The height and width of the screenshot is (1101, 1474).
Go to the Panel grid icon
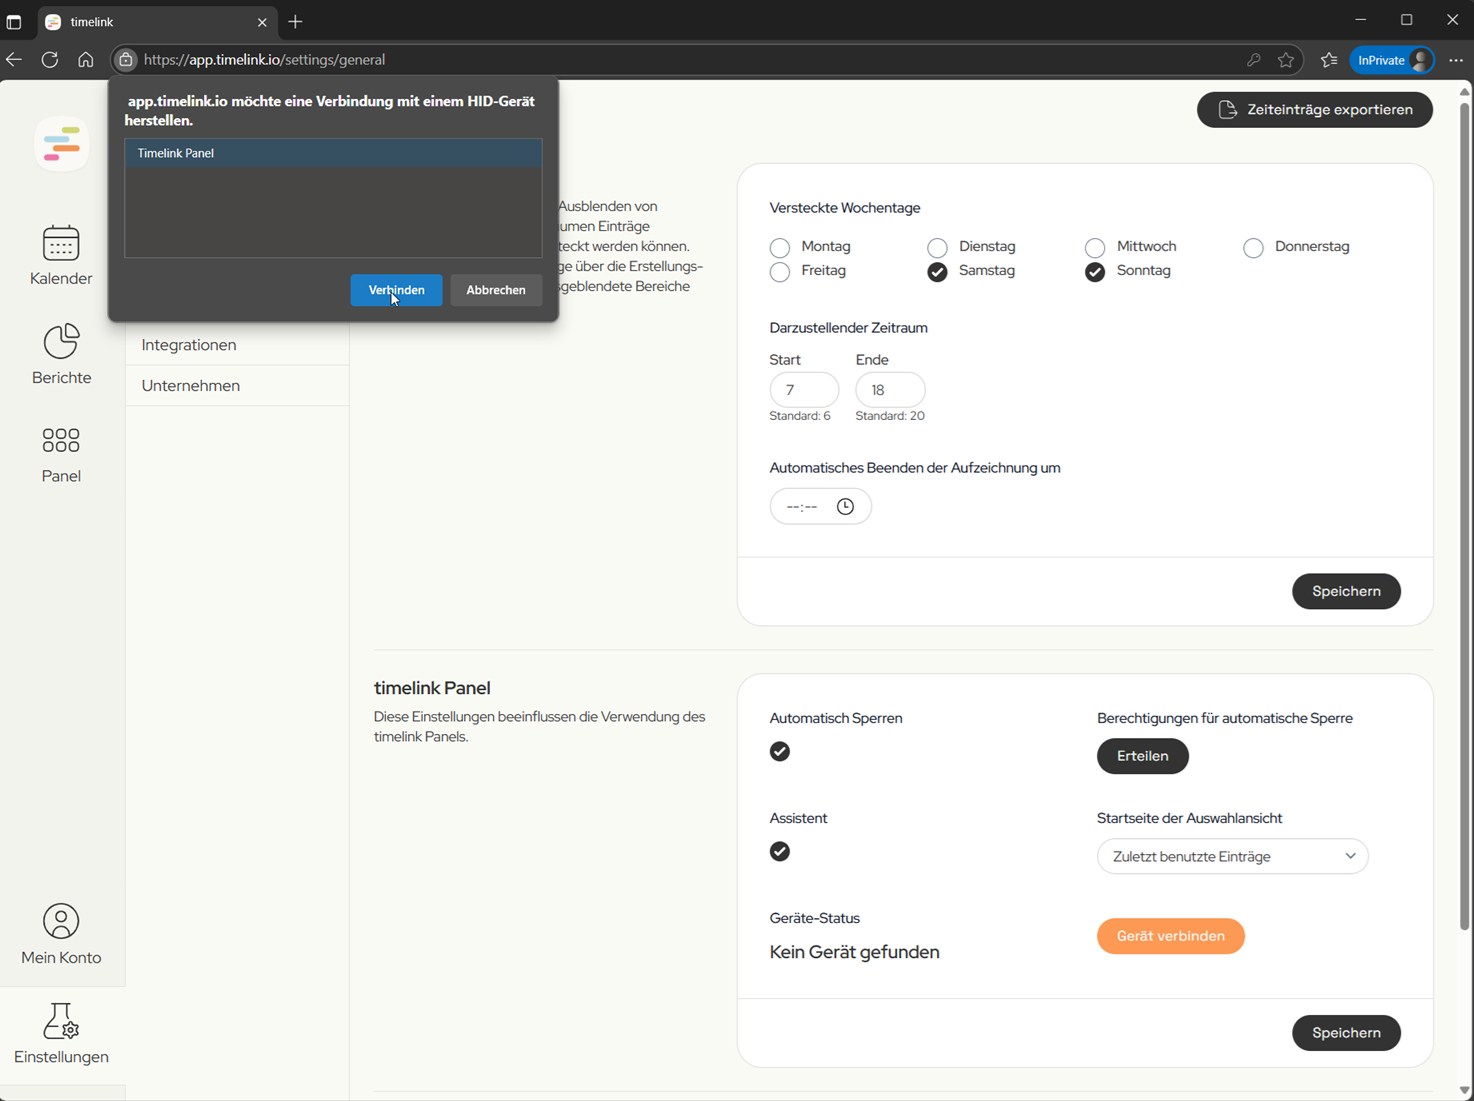61,441
